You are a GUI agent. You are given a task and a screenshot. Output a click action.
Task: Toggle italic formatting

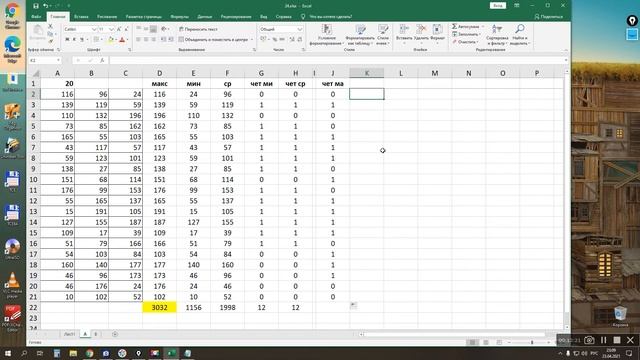tap(74, 40)
